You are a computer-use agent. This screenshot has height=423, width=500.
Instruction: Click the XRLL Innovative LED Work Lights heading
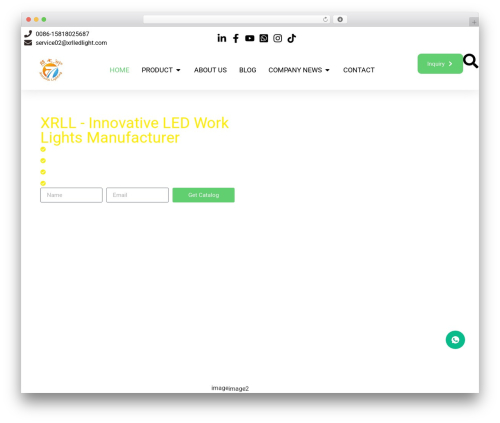point(134,130)
